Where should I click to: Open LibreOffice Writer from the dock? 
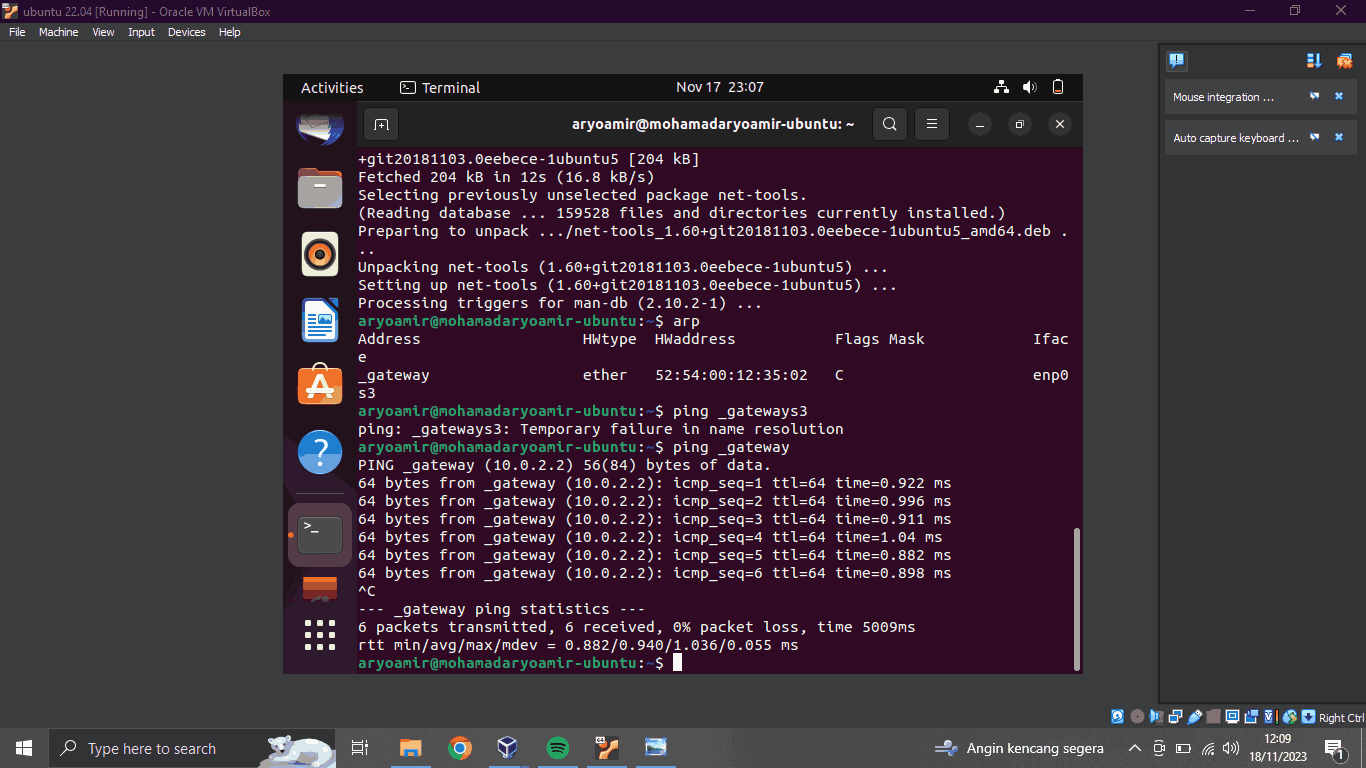point(320,320)
